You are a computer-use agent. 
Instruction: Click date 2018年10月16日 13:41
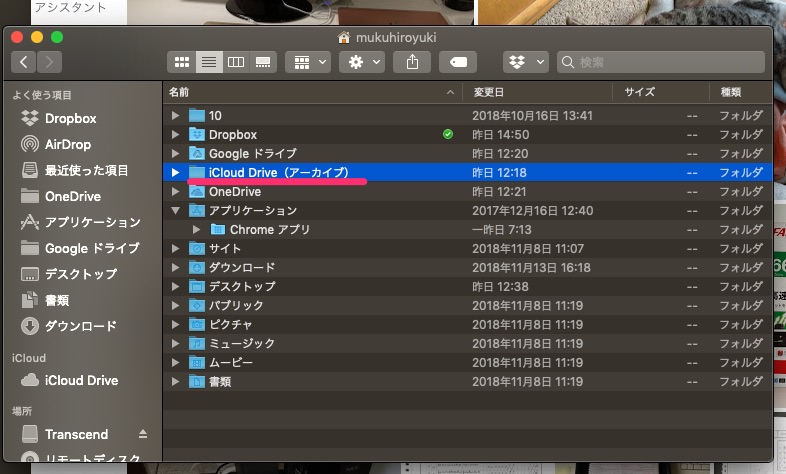pos(532,116)
